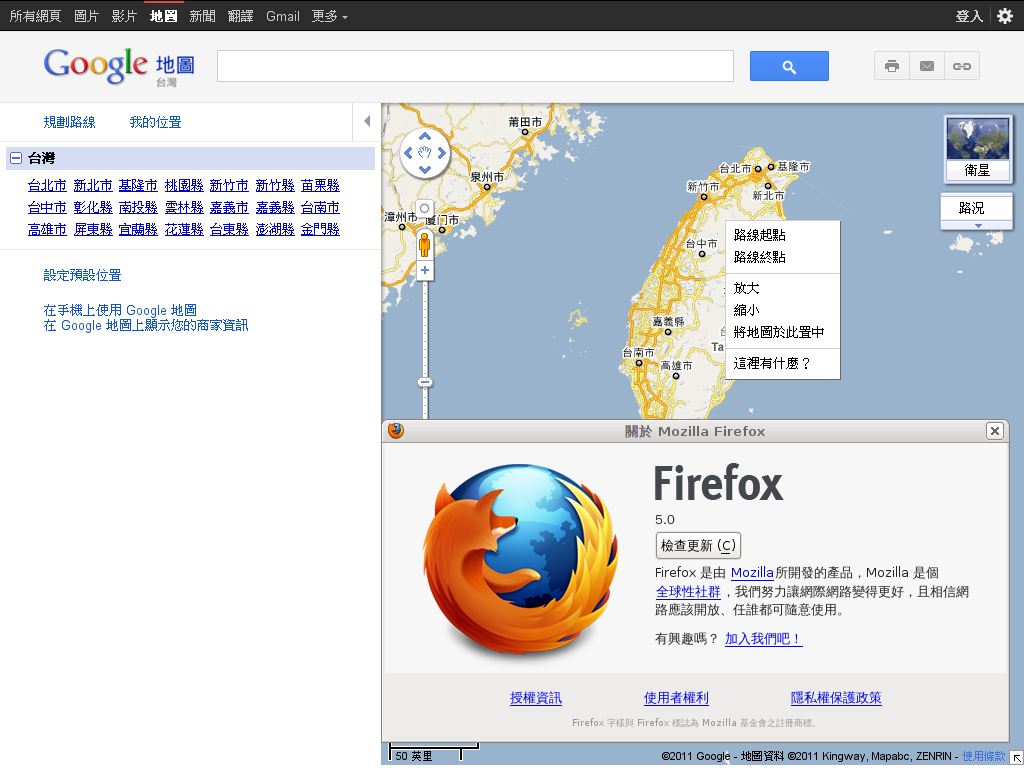Image resolution: width=1024 pixels, height=768 pixels.
Task: Zoom out with the minus button
Action: tap(425, 383)
